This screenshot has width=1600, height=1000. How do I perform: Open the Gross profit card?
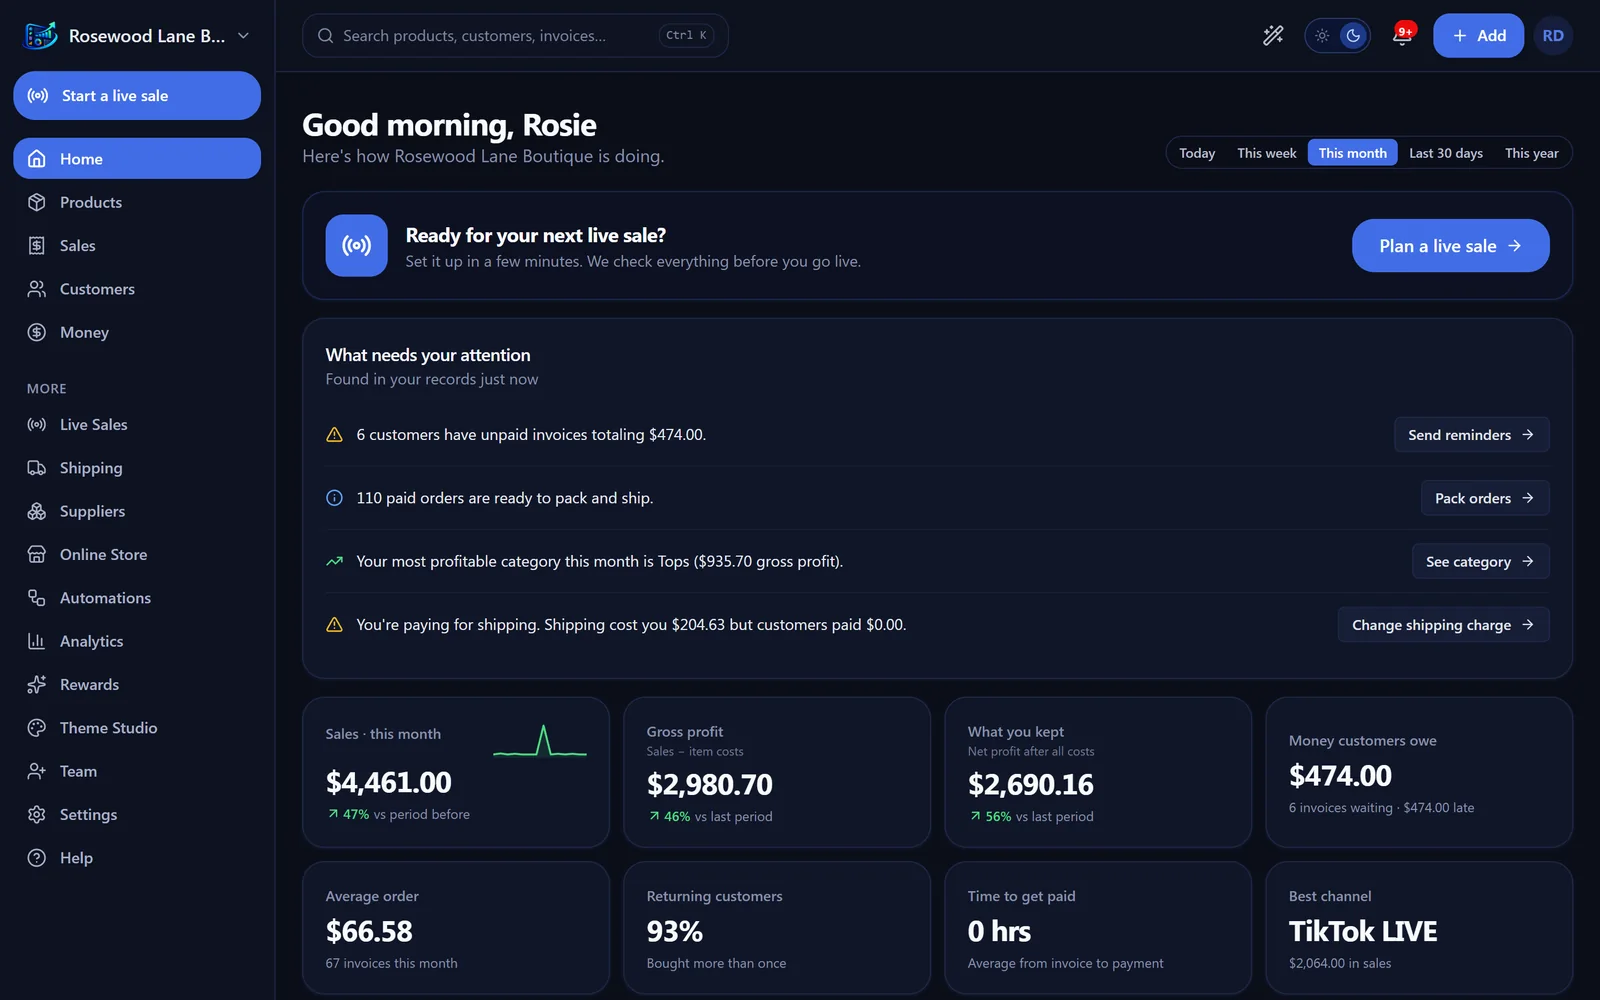777,772
